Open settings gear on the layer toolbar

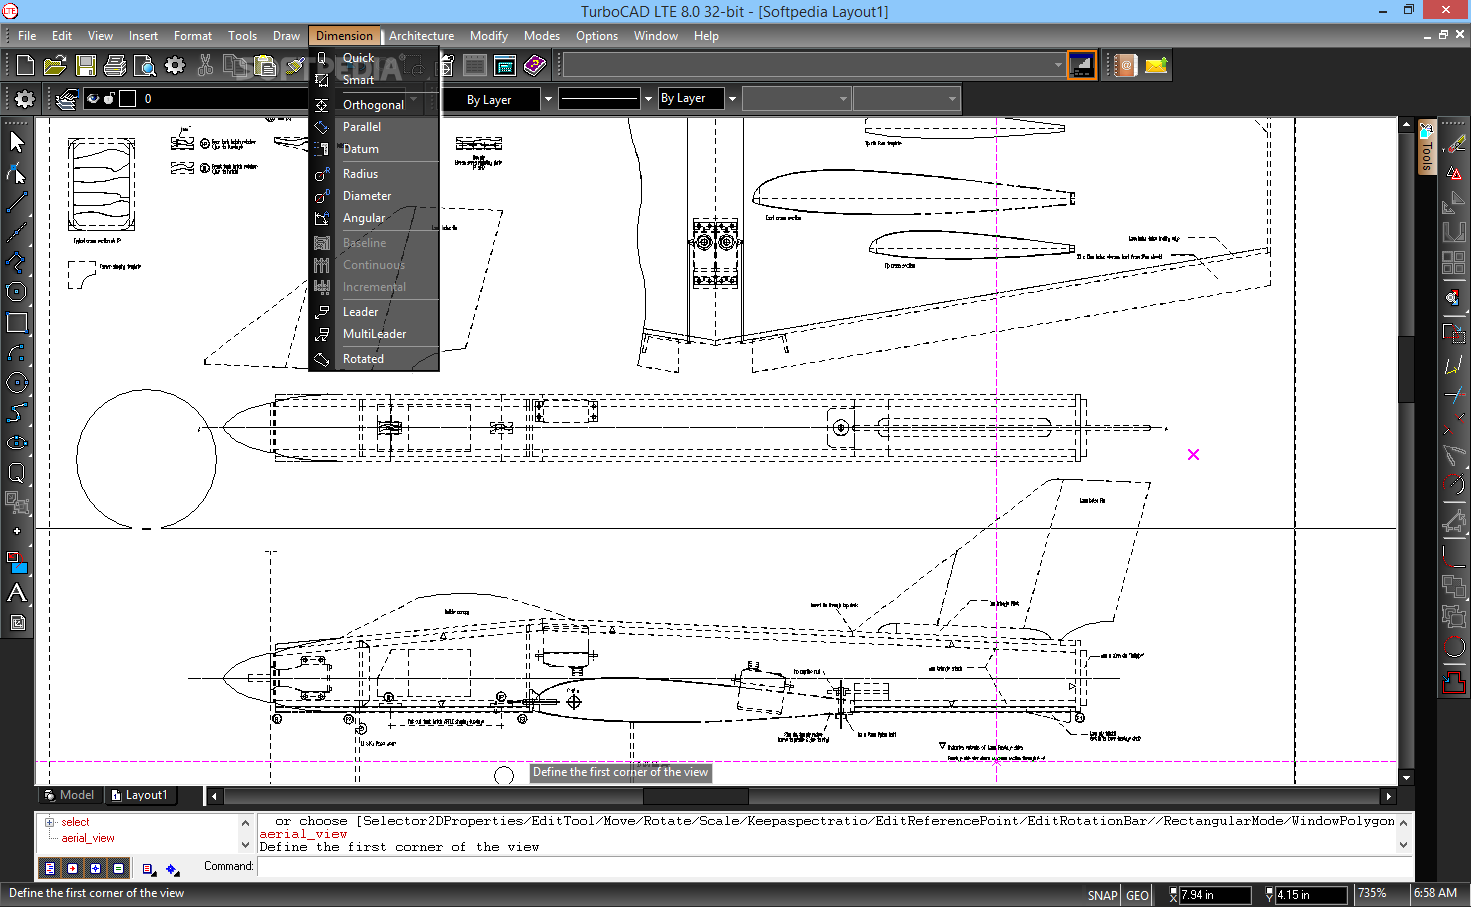(25, 99)
